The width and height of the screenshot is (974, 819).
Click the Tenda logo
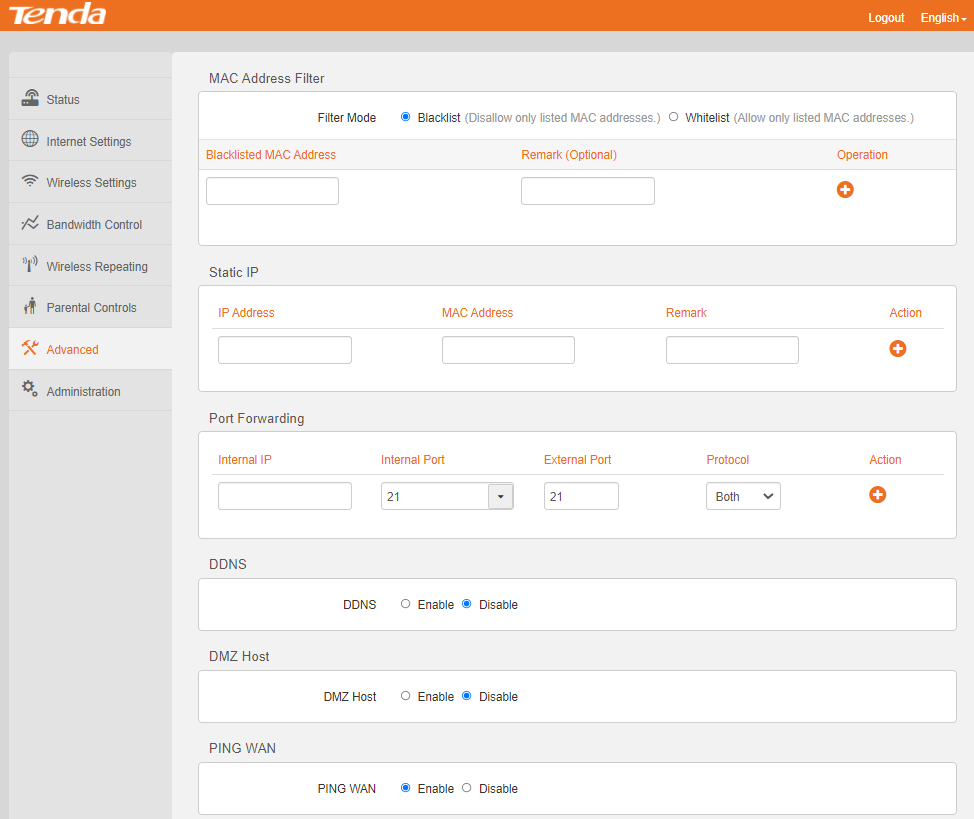pos(57,14)
